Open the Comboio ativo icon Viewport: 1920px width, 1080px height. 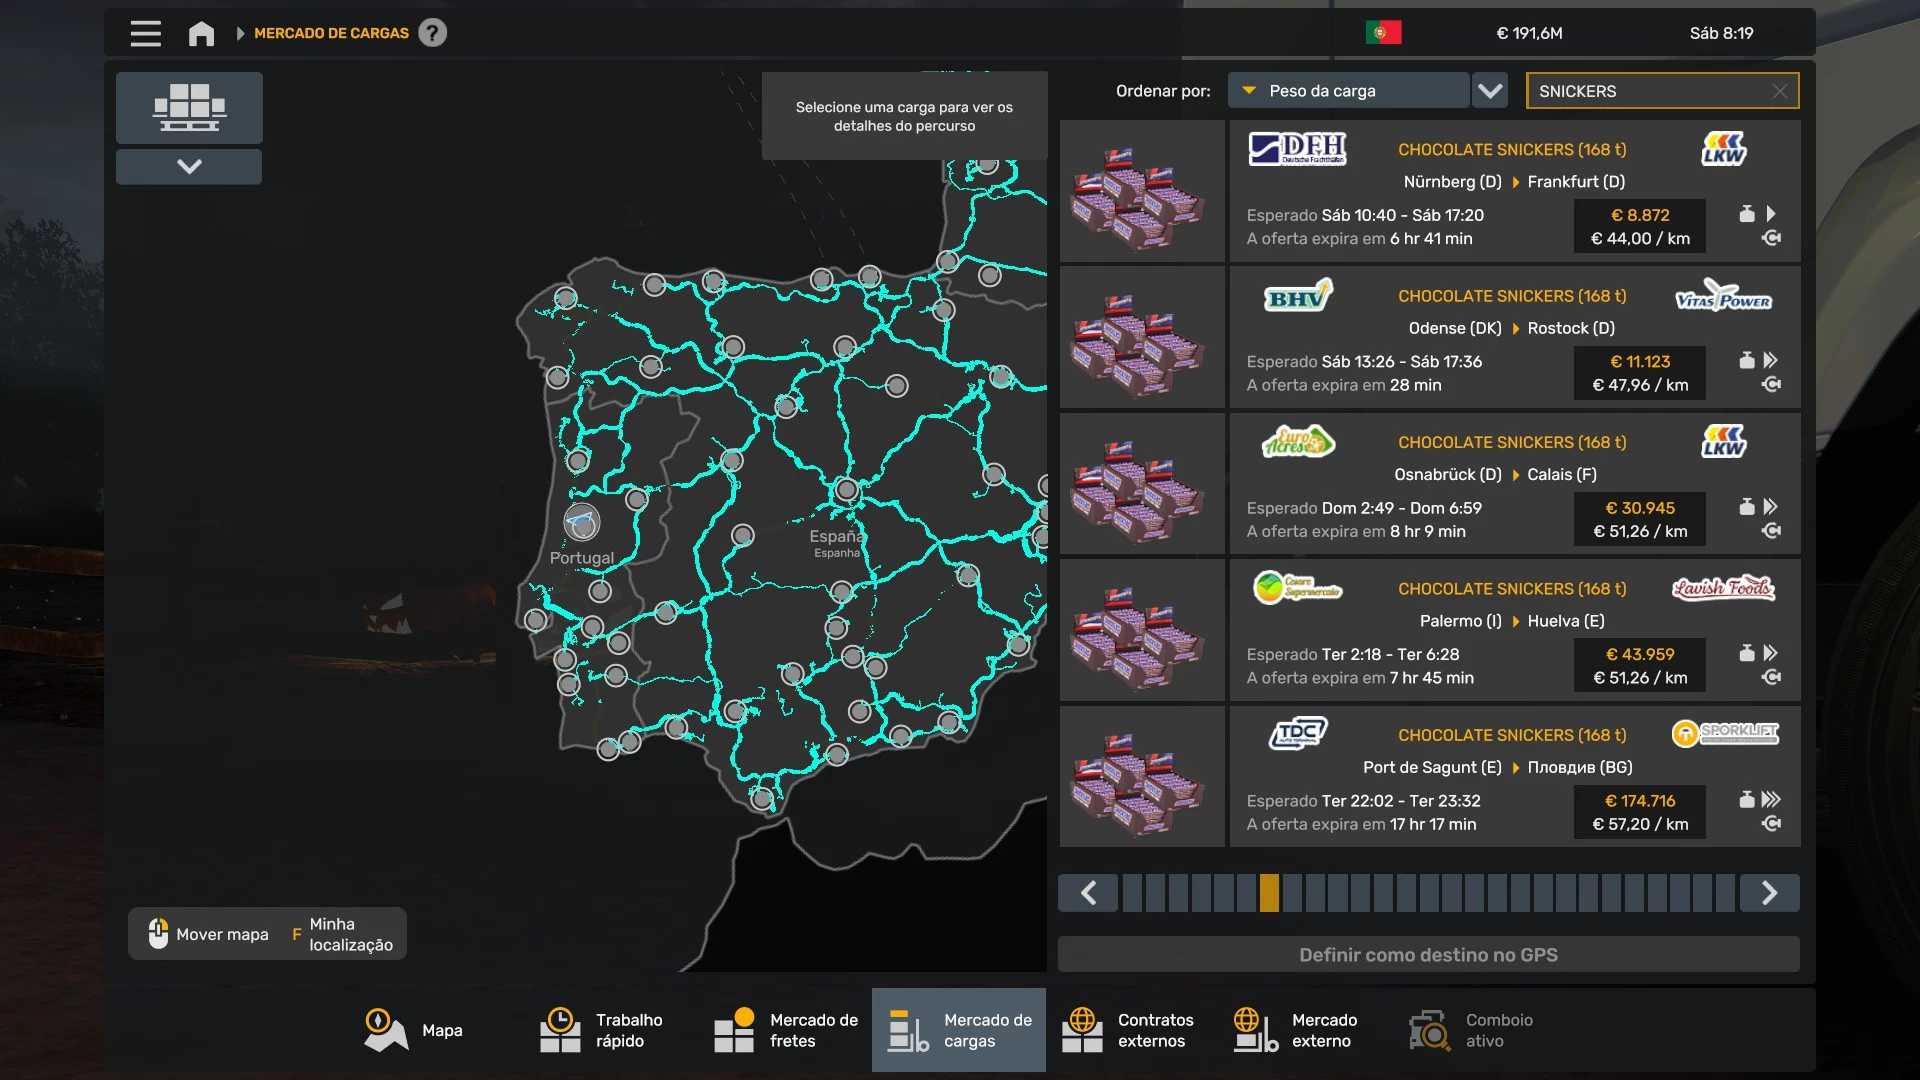point(1429,1030)
